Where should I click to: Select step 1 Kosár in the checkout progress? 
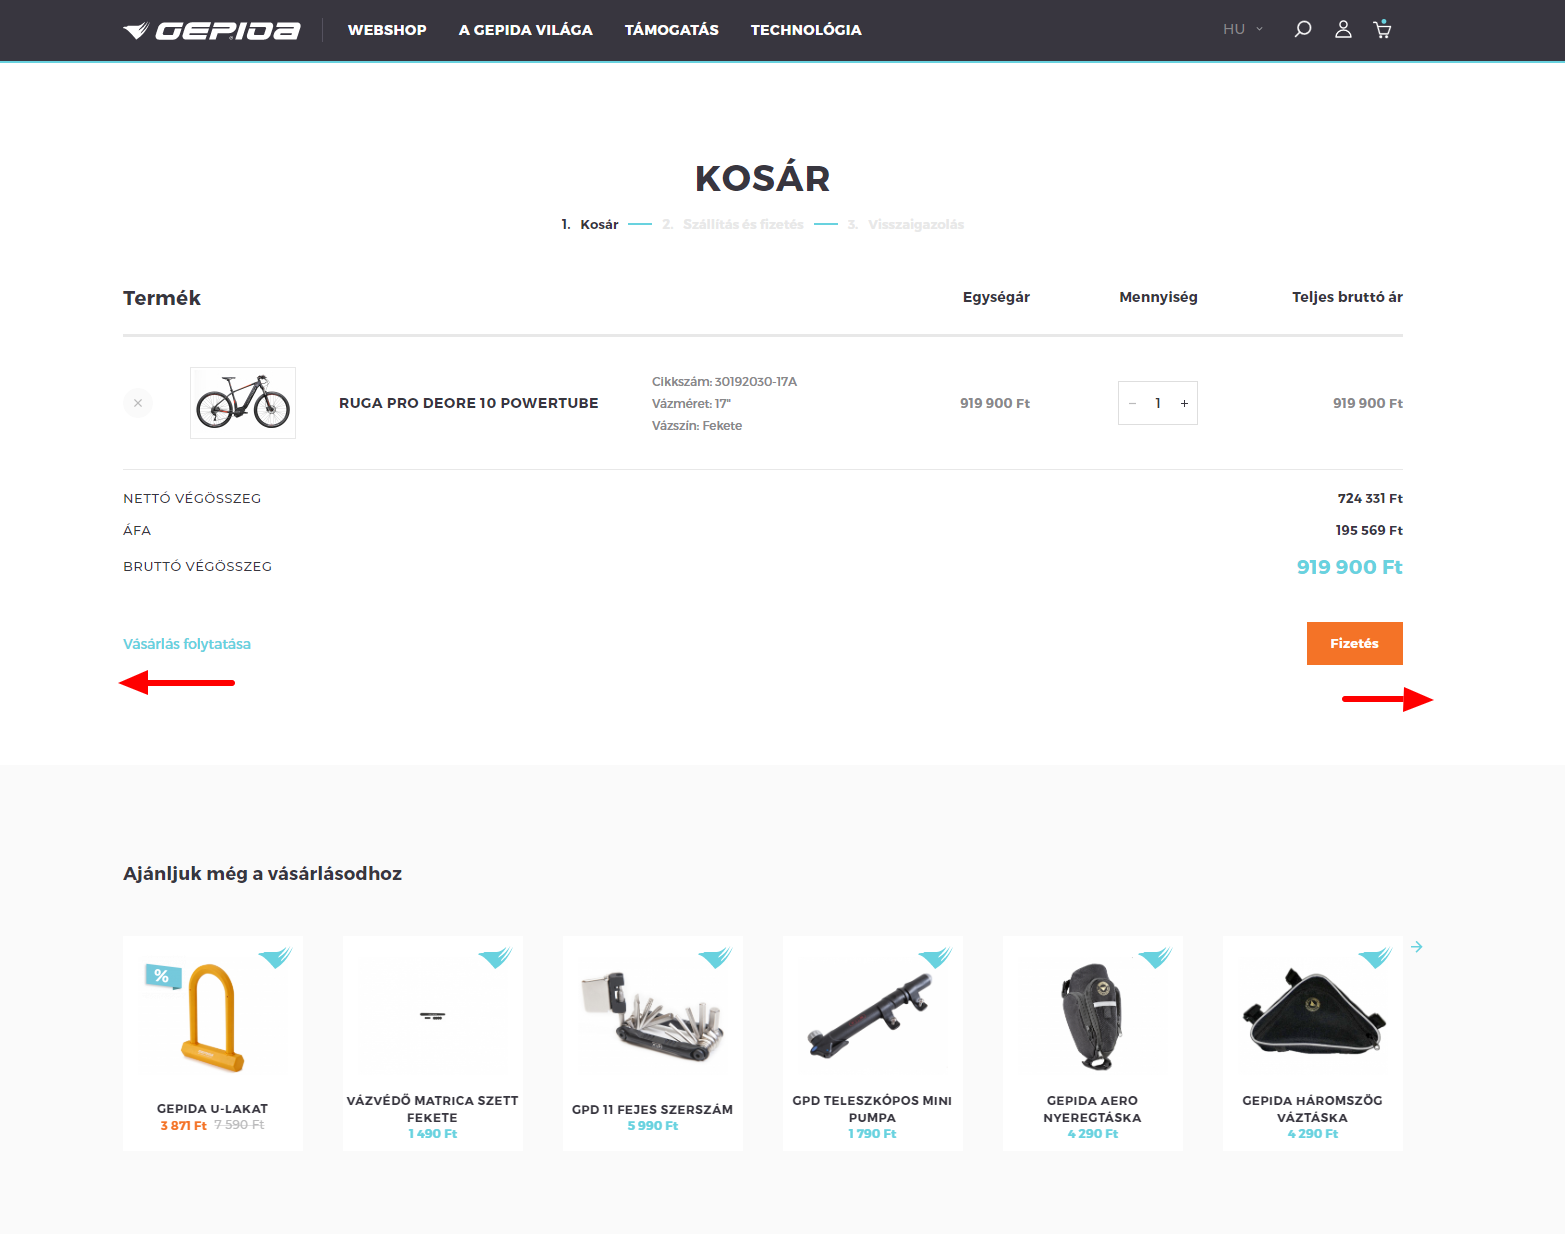click(x=590, y=224)
